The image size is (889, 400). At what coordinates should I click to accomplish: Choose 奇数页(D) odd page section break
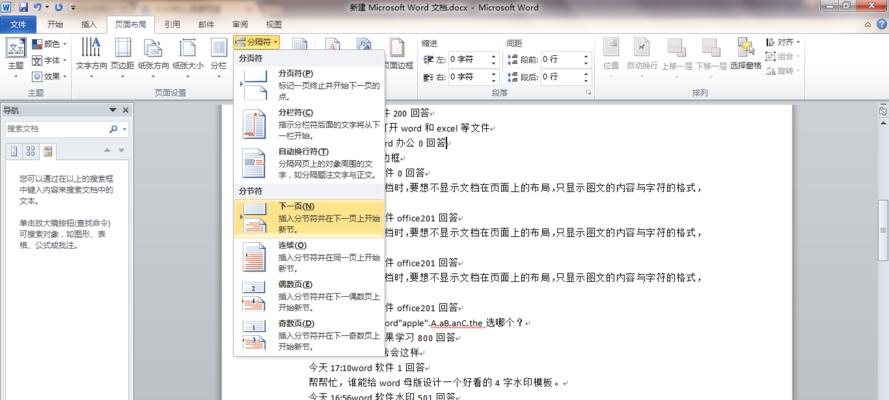pyautogui.click(x=310, y=335)
